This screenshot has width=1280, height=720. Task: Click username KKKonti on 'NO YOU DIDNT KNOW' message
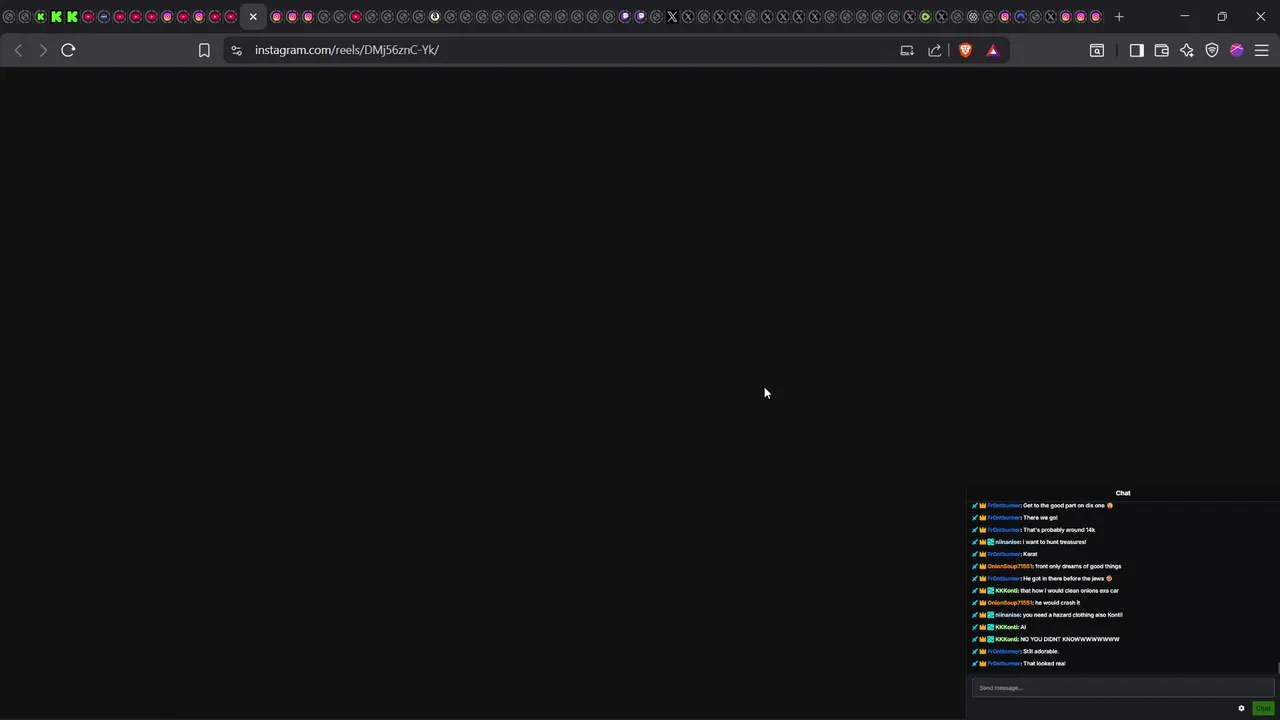(1006, 639)
